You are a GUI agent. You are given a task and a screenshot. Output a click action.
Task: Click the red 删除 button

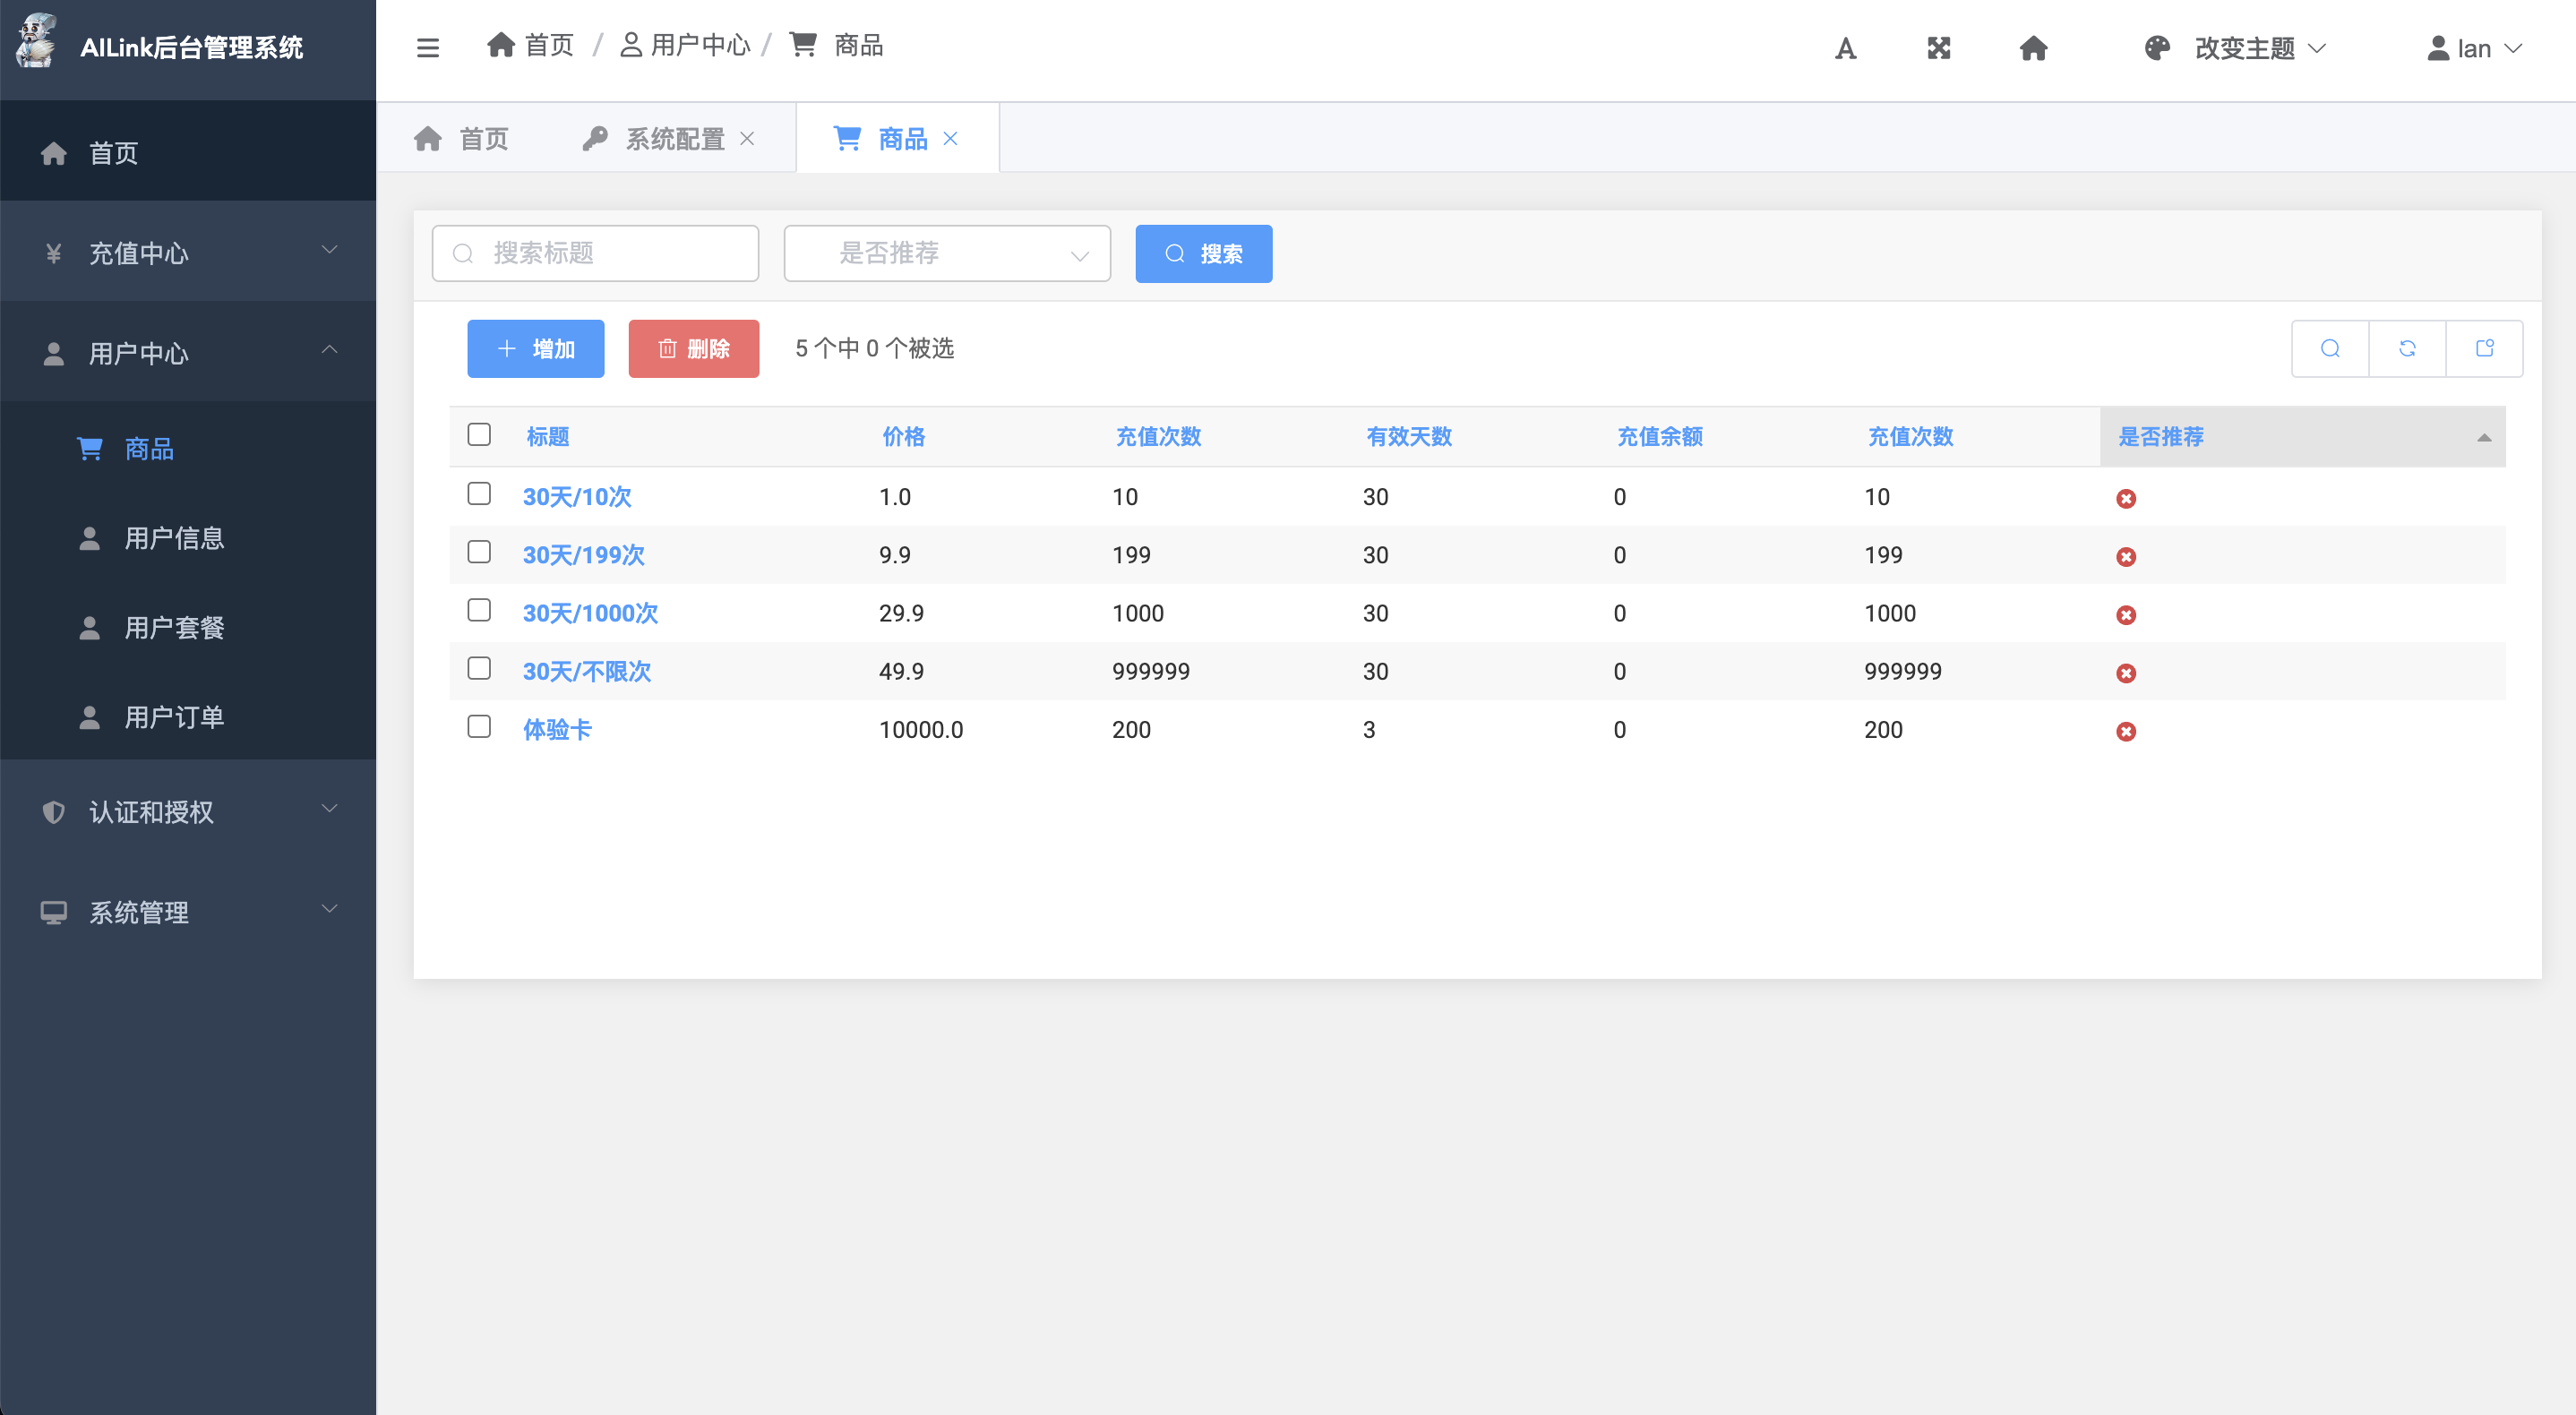pos(694,349)
